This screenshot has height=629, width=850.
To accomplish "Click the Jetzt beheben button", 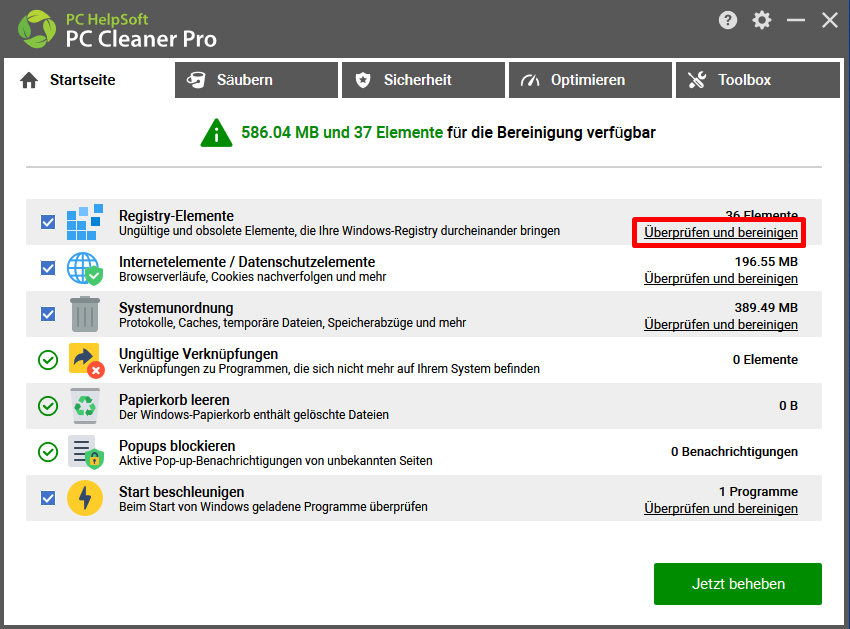I will [738, 584].
